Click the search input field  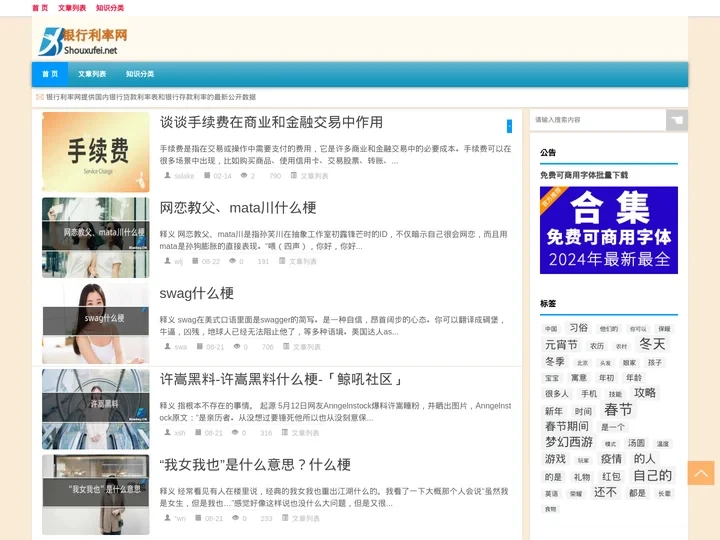pyautogui.click(x=598, y=120)
